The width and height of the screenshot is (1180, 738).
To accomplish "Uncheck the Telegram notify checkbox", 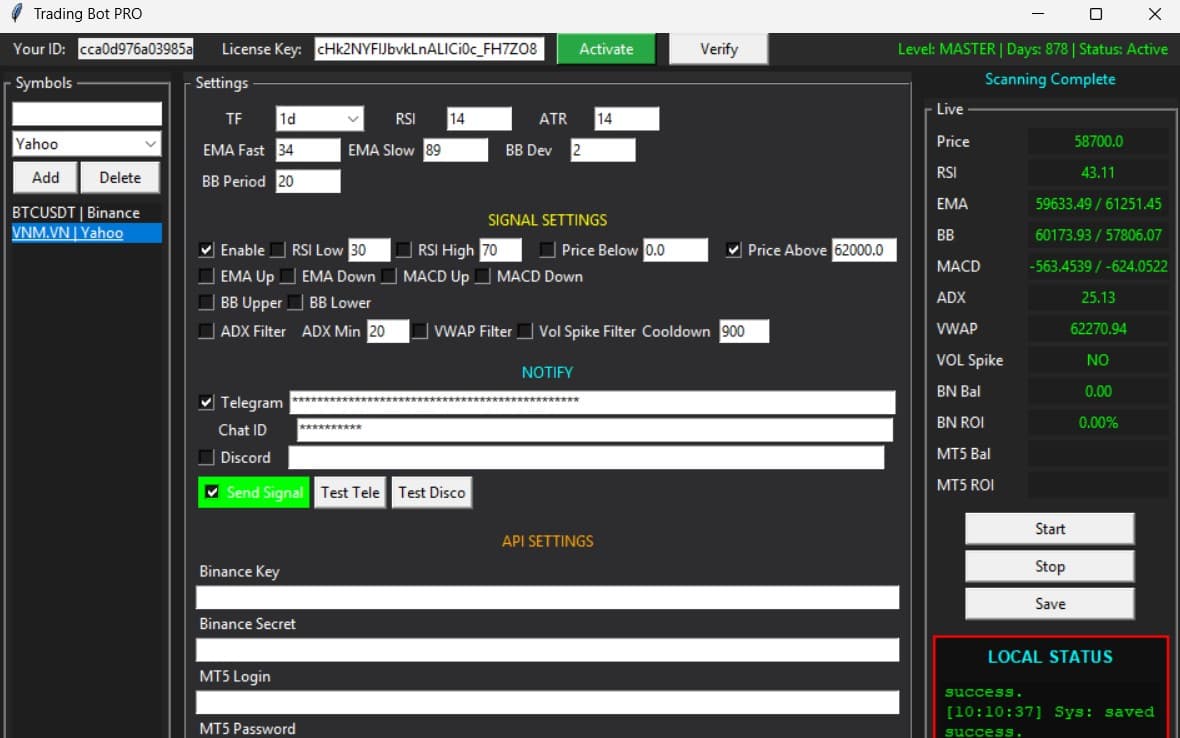I will 206,402.
